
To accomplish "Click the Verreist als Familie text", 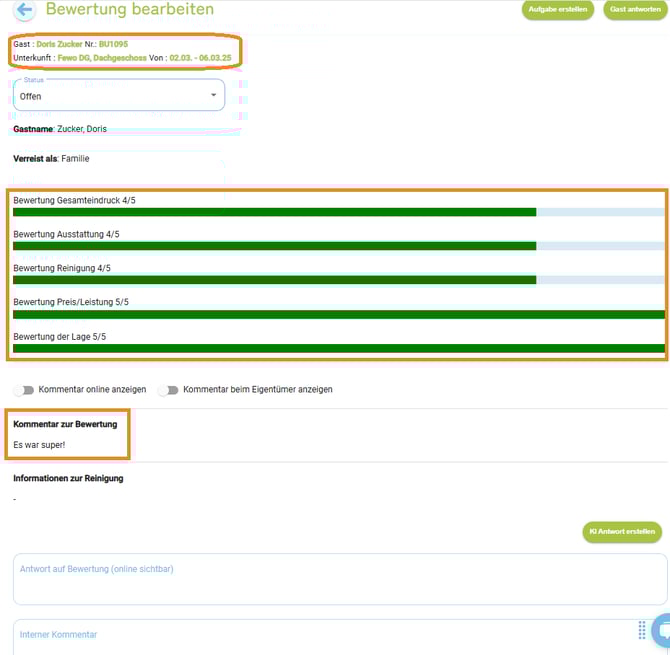I will (x=51, y=159).
